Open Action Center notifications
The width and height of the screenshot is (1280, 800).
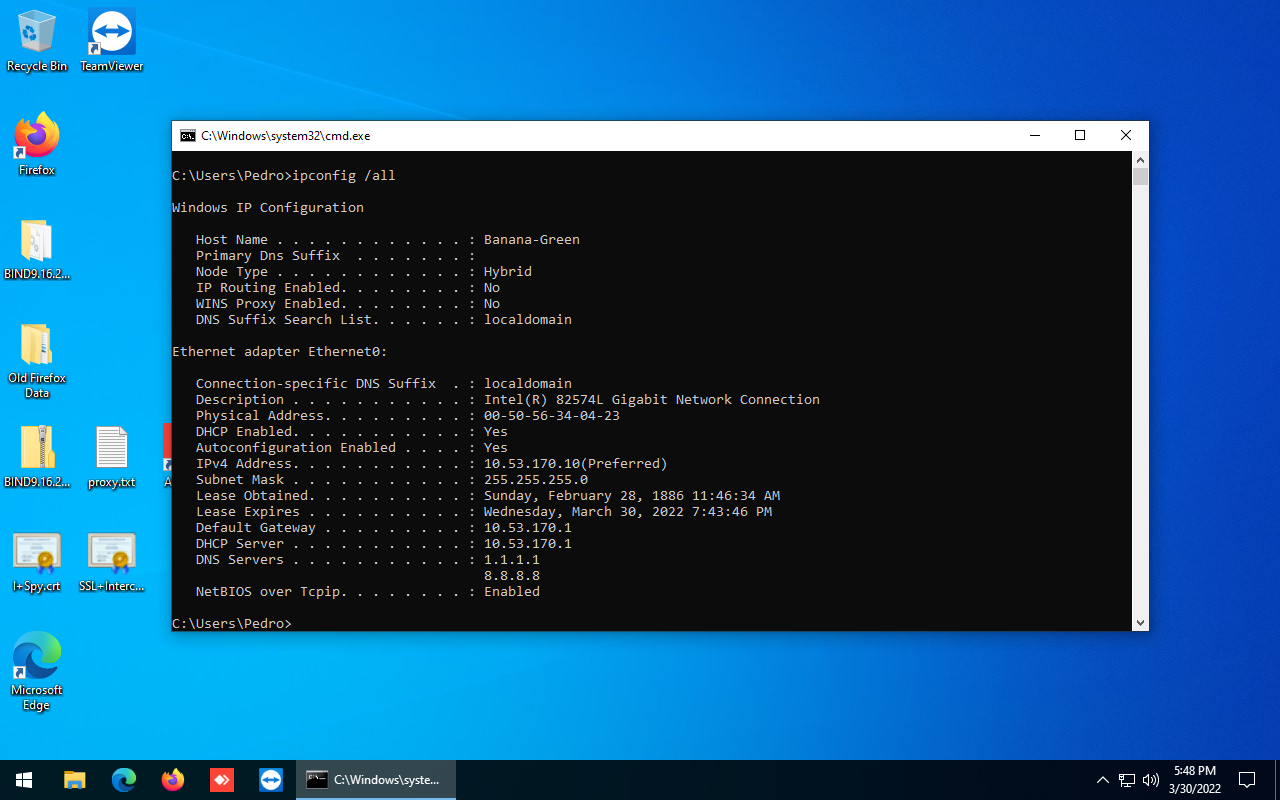(1246, 779)
